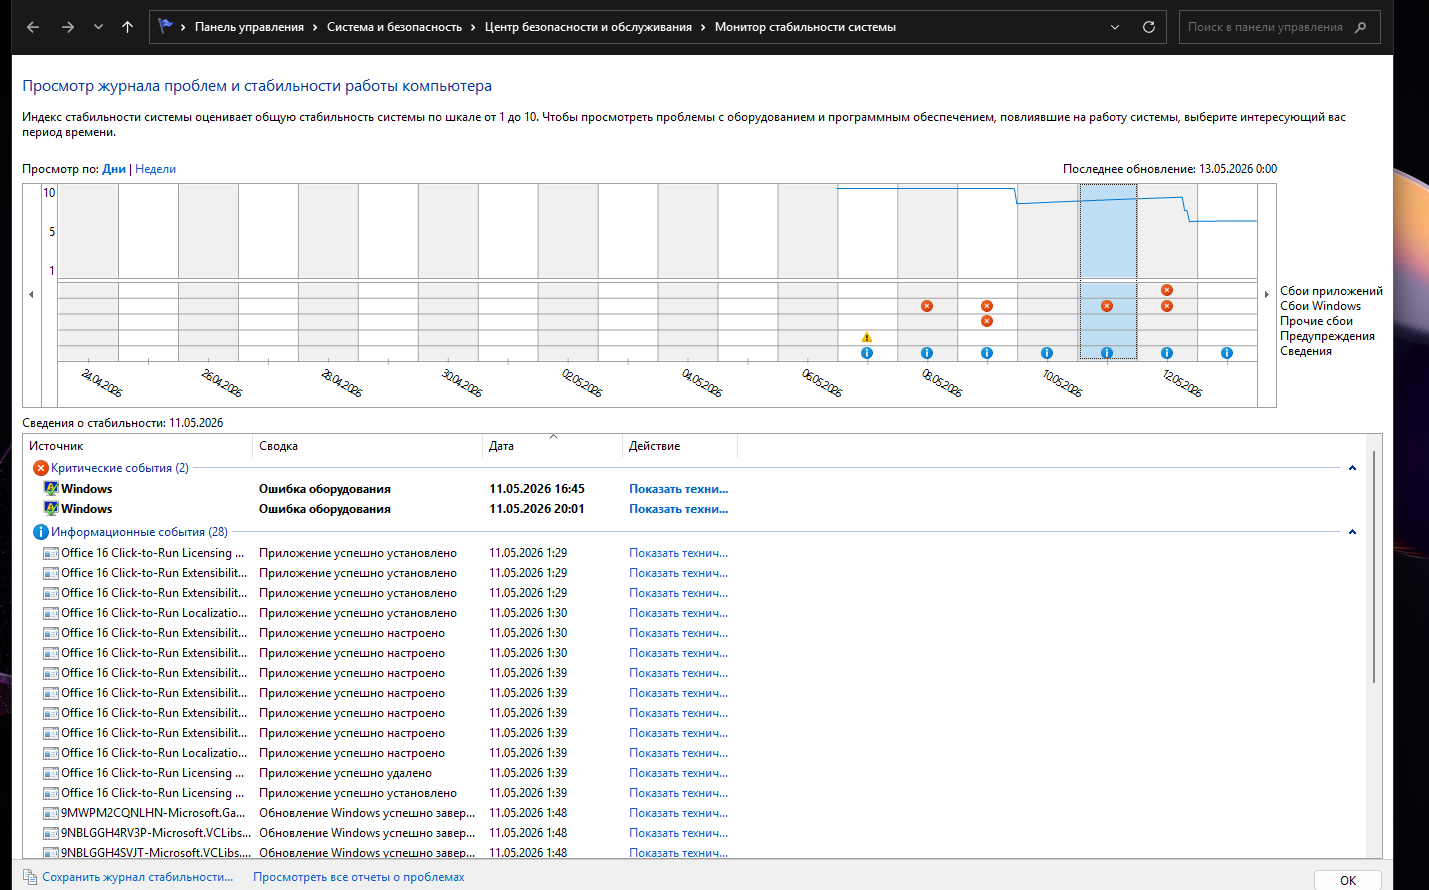Switch the chart view to Недели

click(x=155, y=169)
